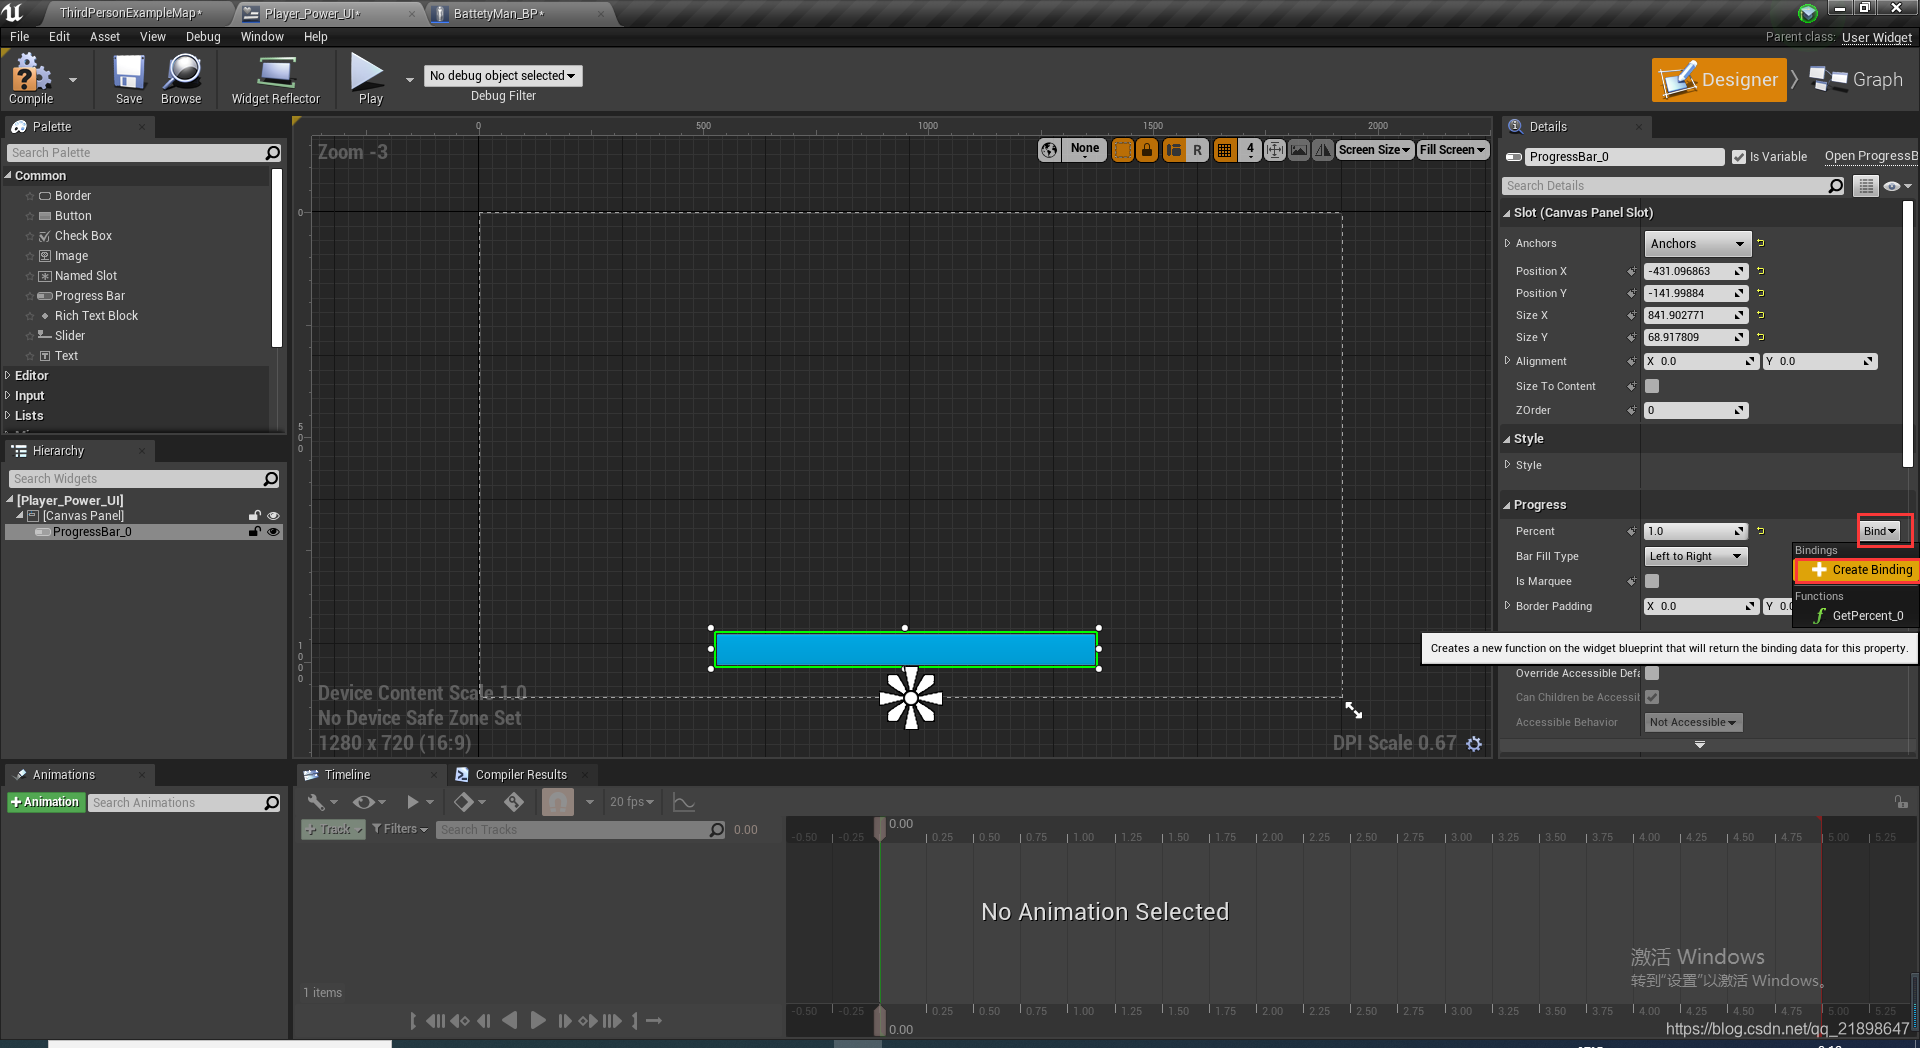
Task: Toggle visibility of ProgressBar_0 in Hierarchy
Action: pos(273,532)
